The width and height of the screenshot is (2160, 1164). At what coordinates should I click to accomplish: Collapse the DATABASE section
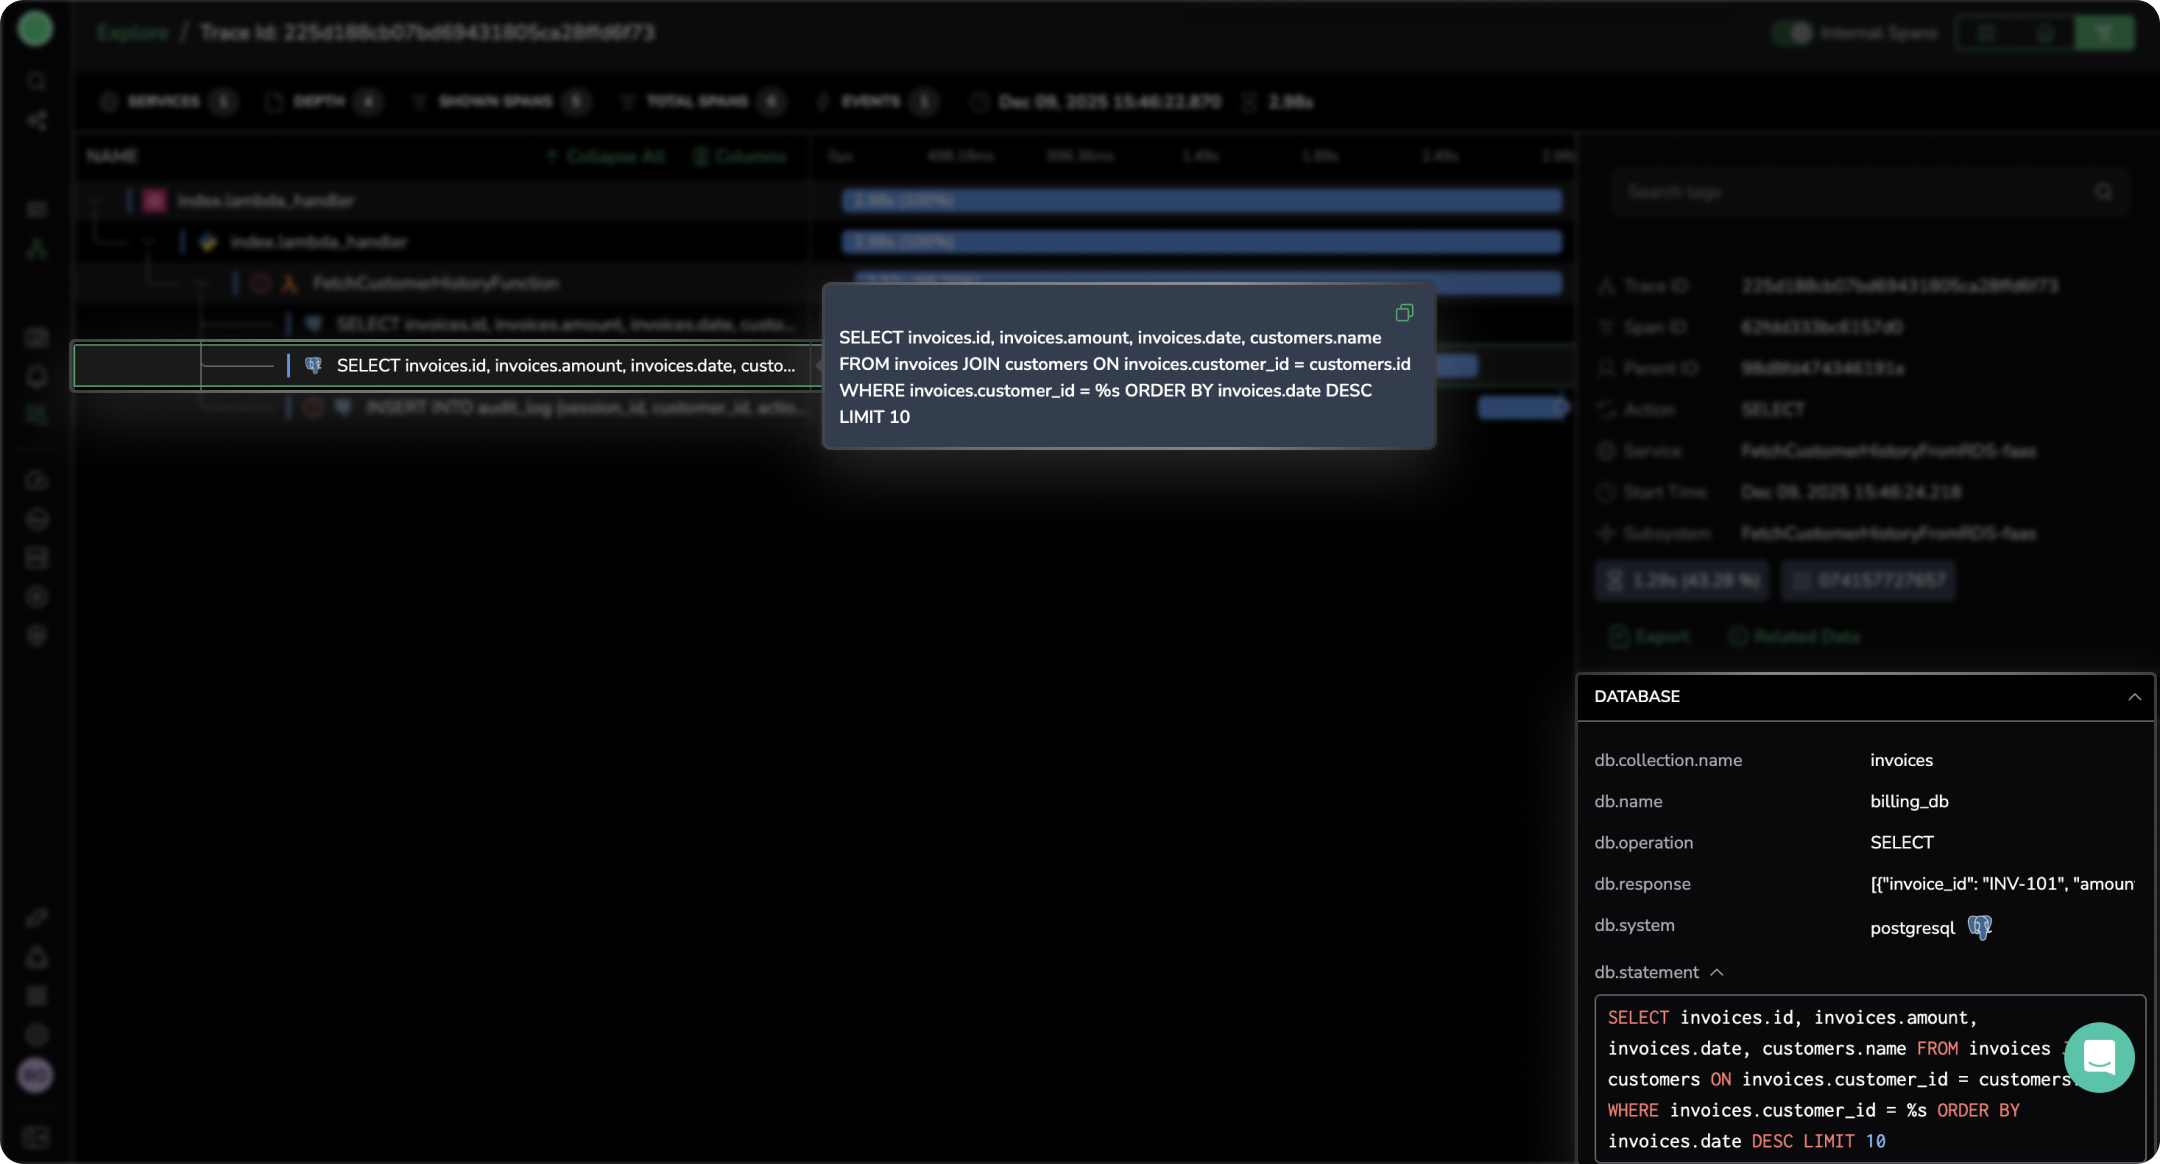pyautogui.click(x=2134, y=697)
